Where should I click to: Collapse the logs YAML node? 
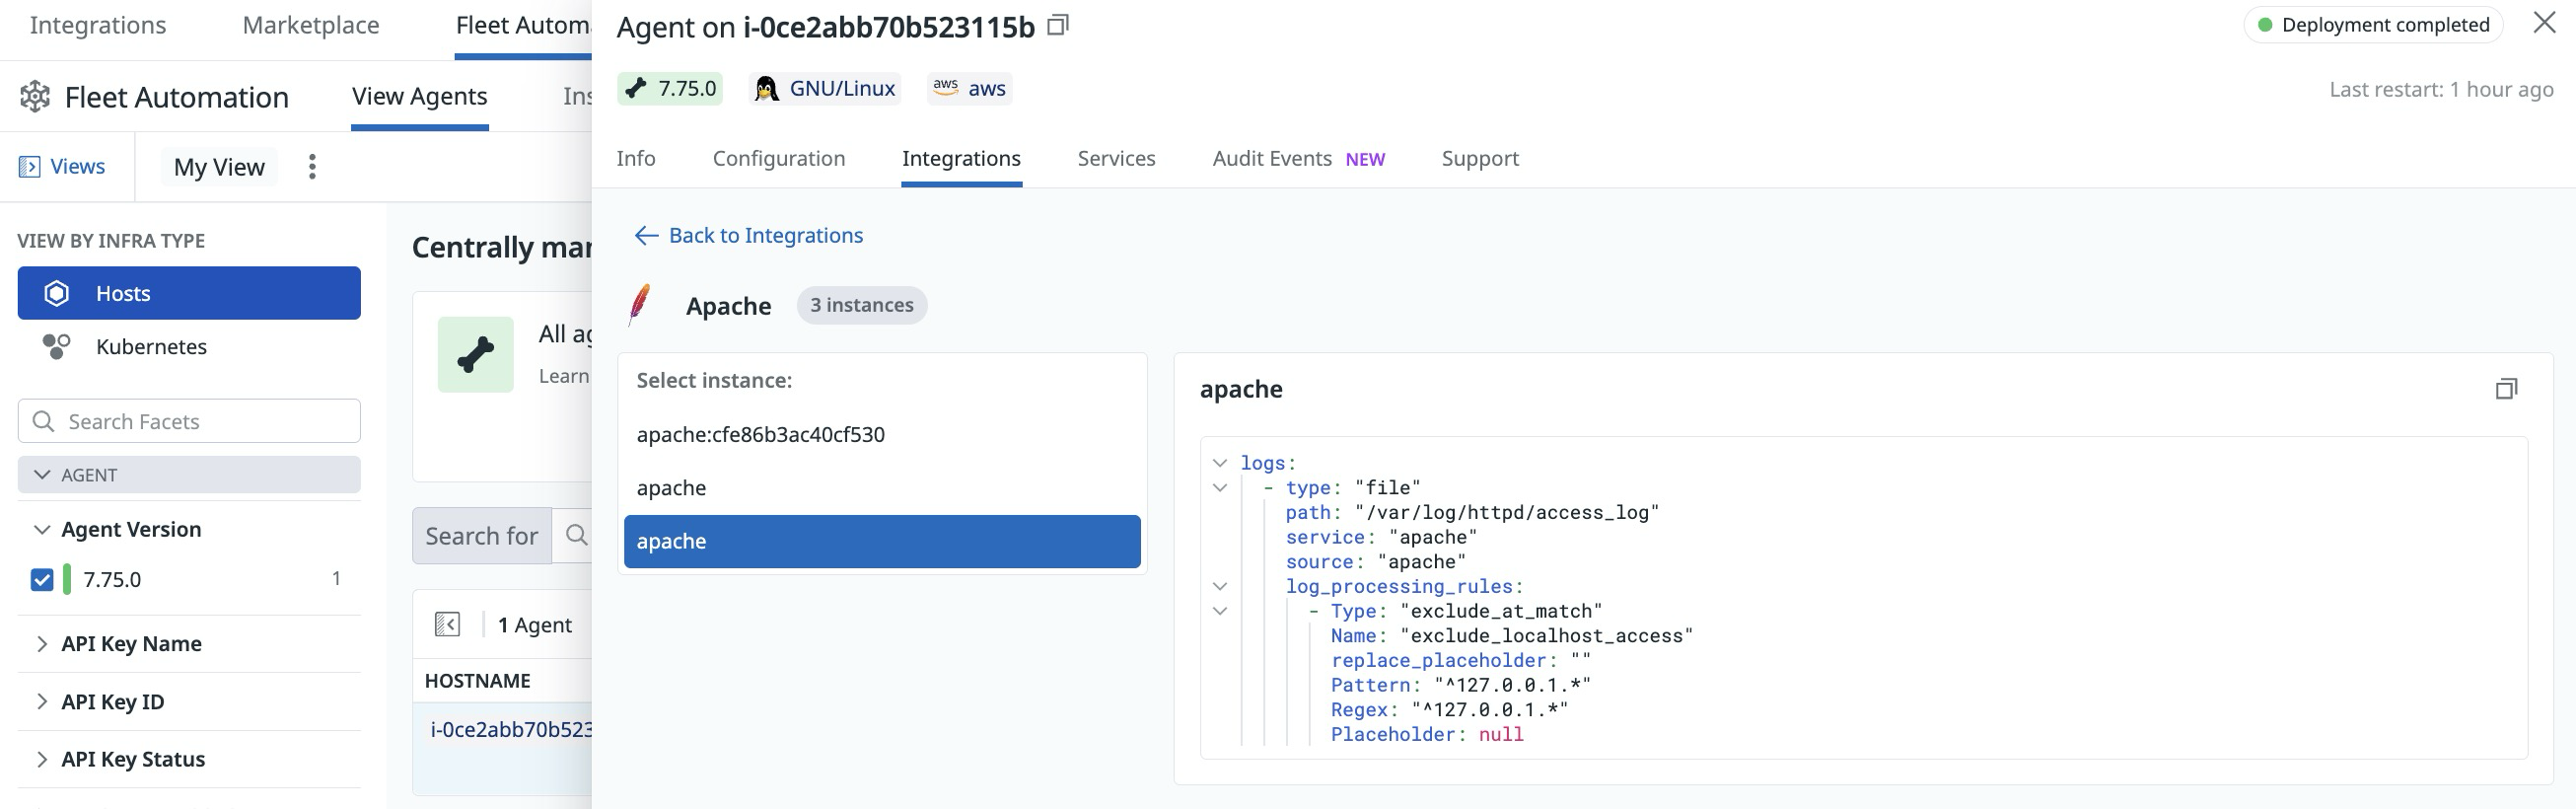tap(1220, 463)
